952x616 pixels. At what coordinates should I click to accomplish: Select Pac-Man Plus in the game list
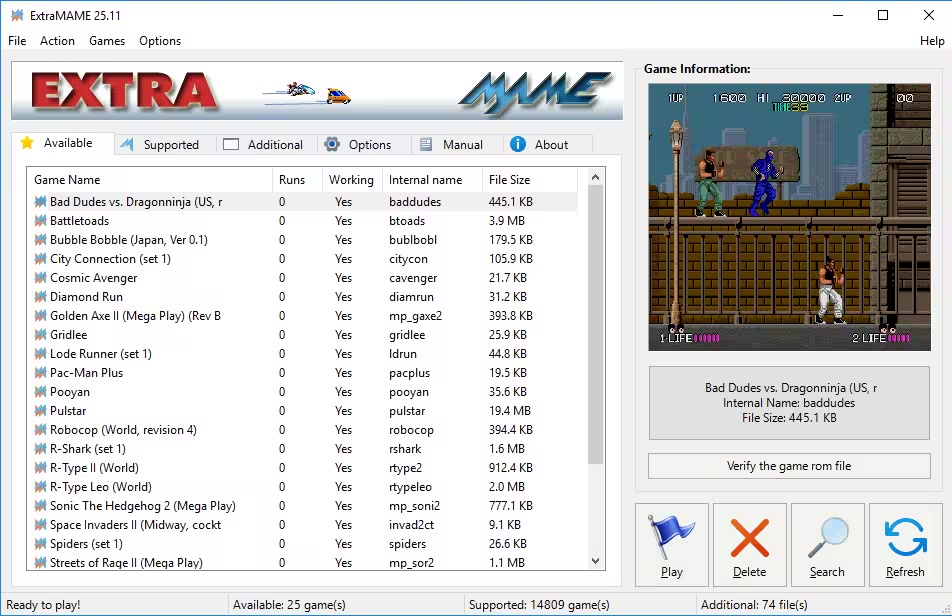[87, 373]
